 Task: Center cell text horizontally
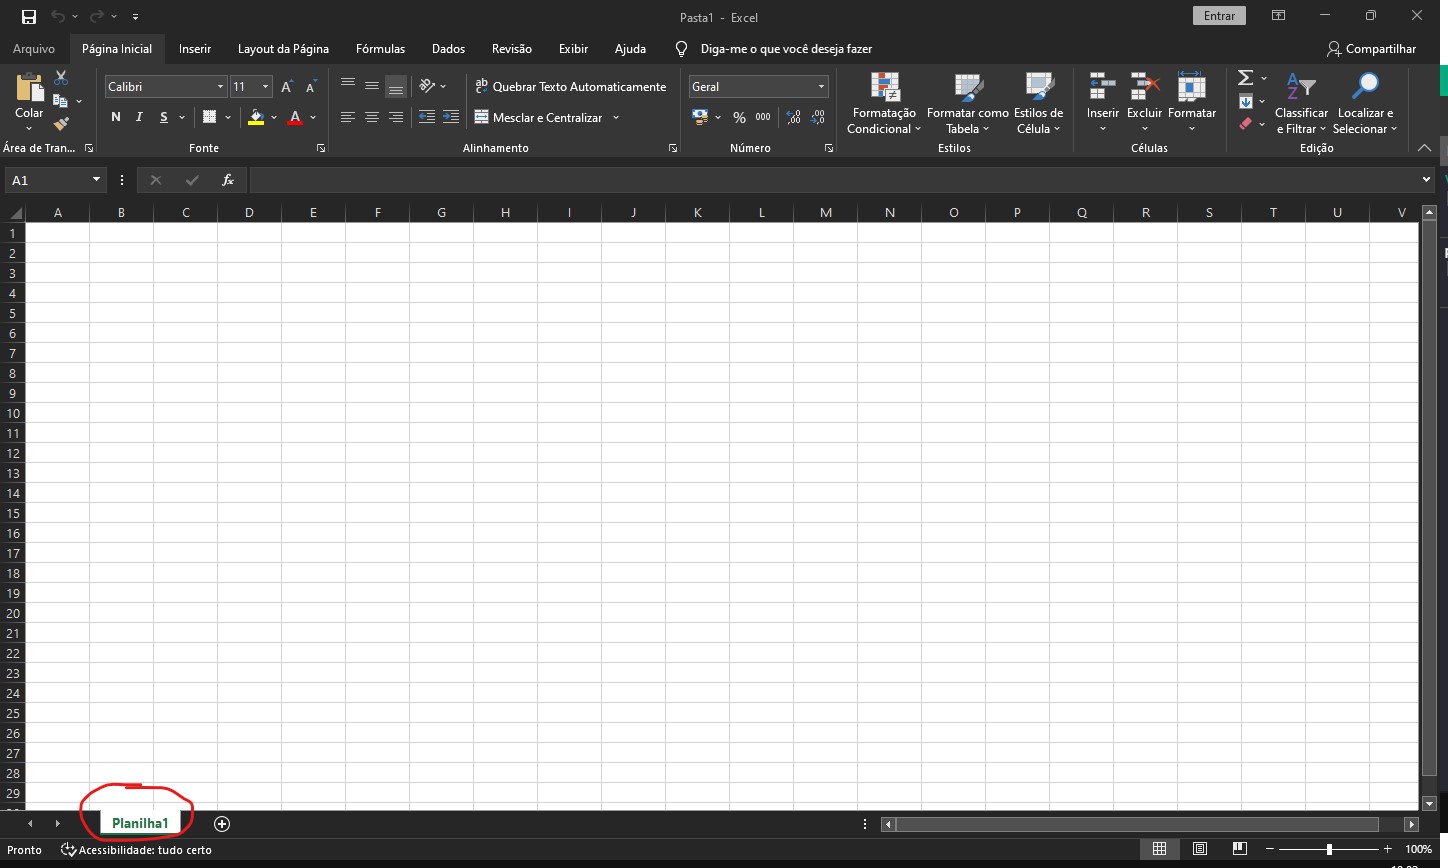coord(372,117)
